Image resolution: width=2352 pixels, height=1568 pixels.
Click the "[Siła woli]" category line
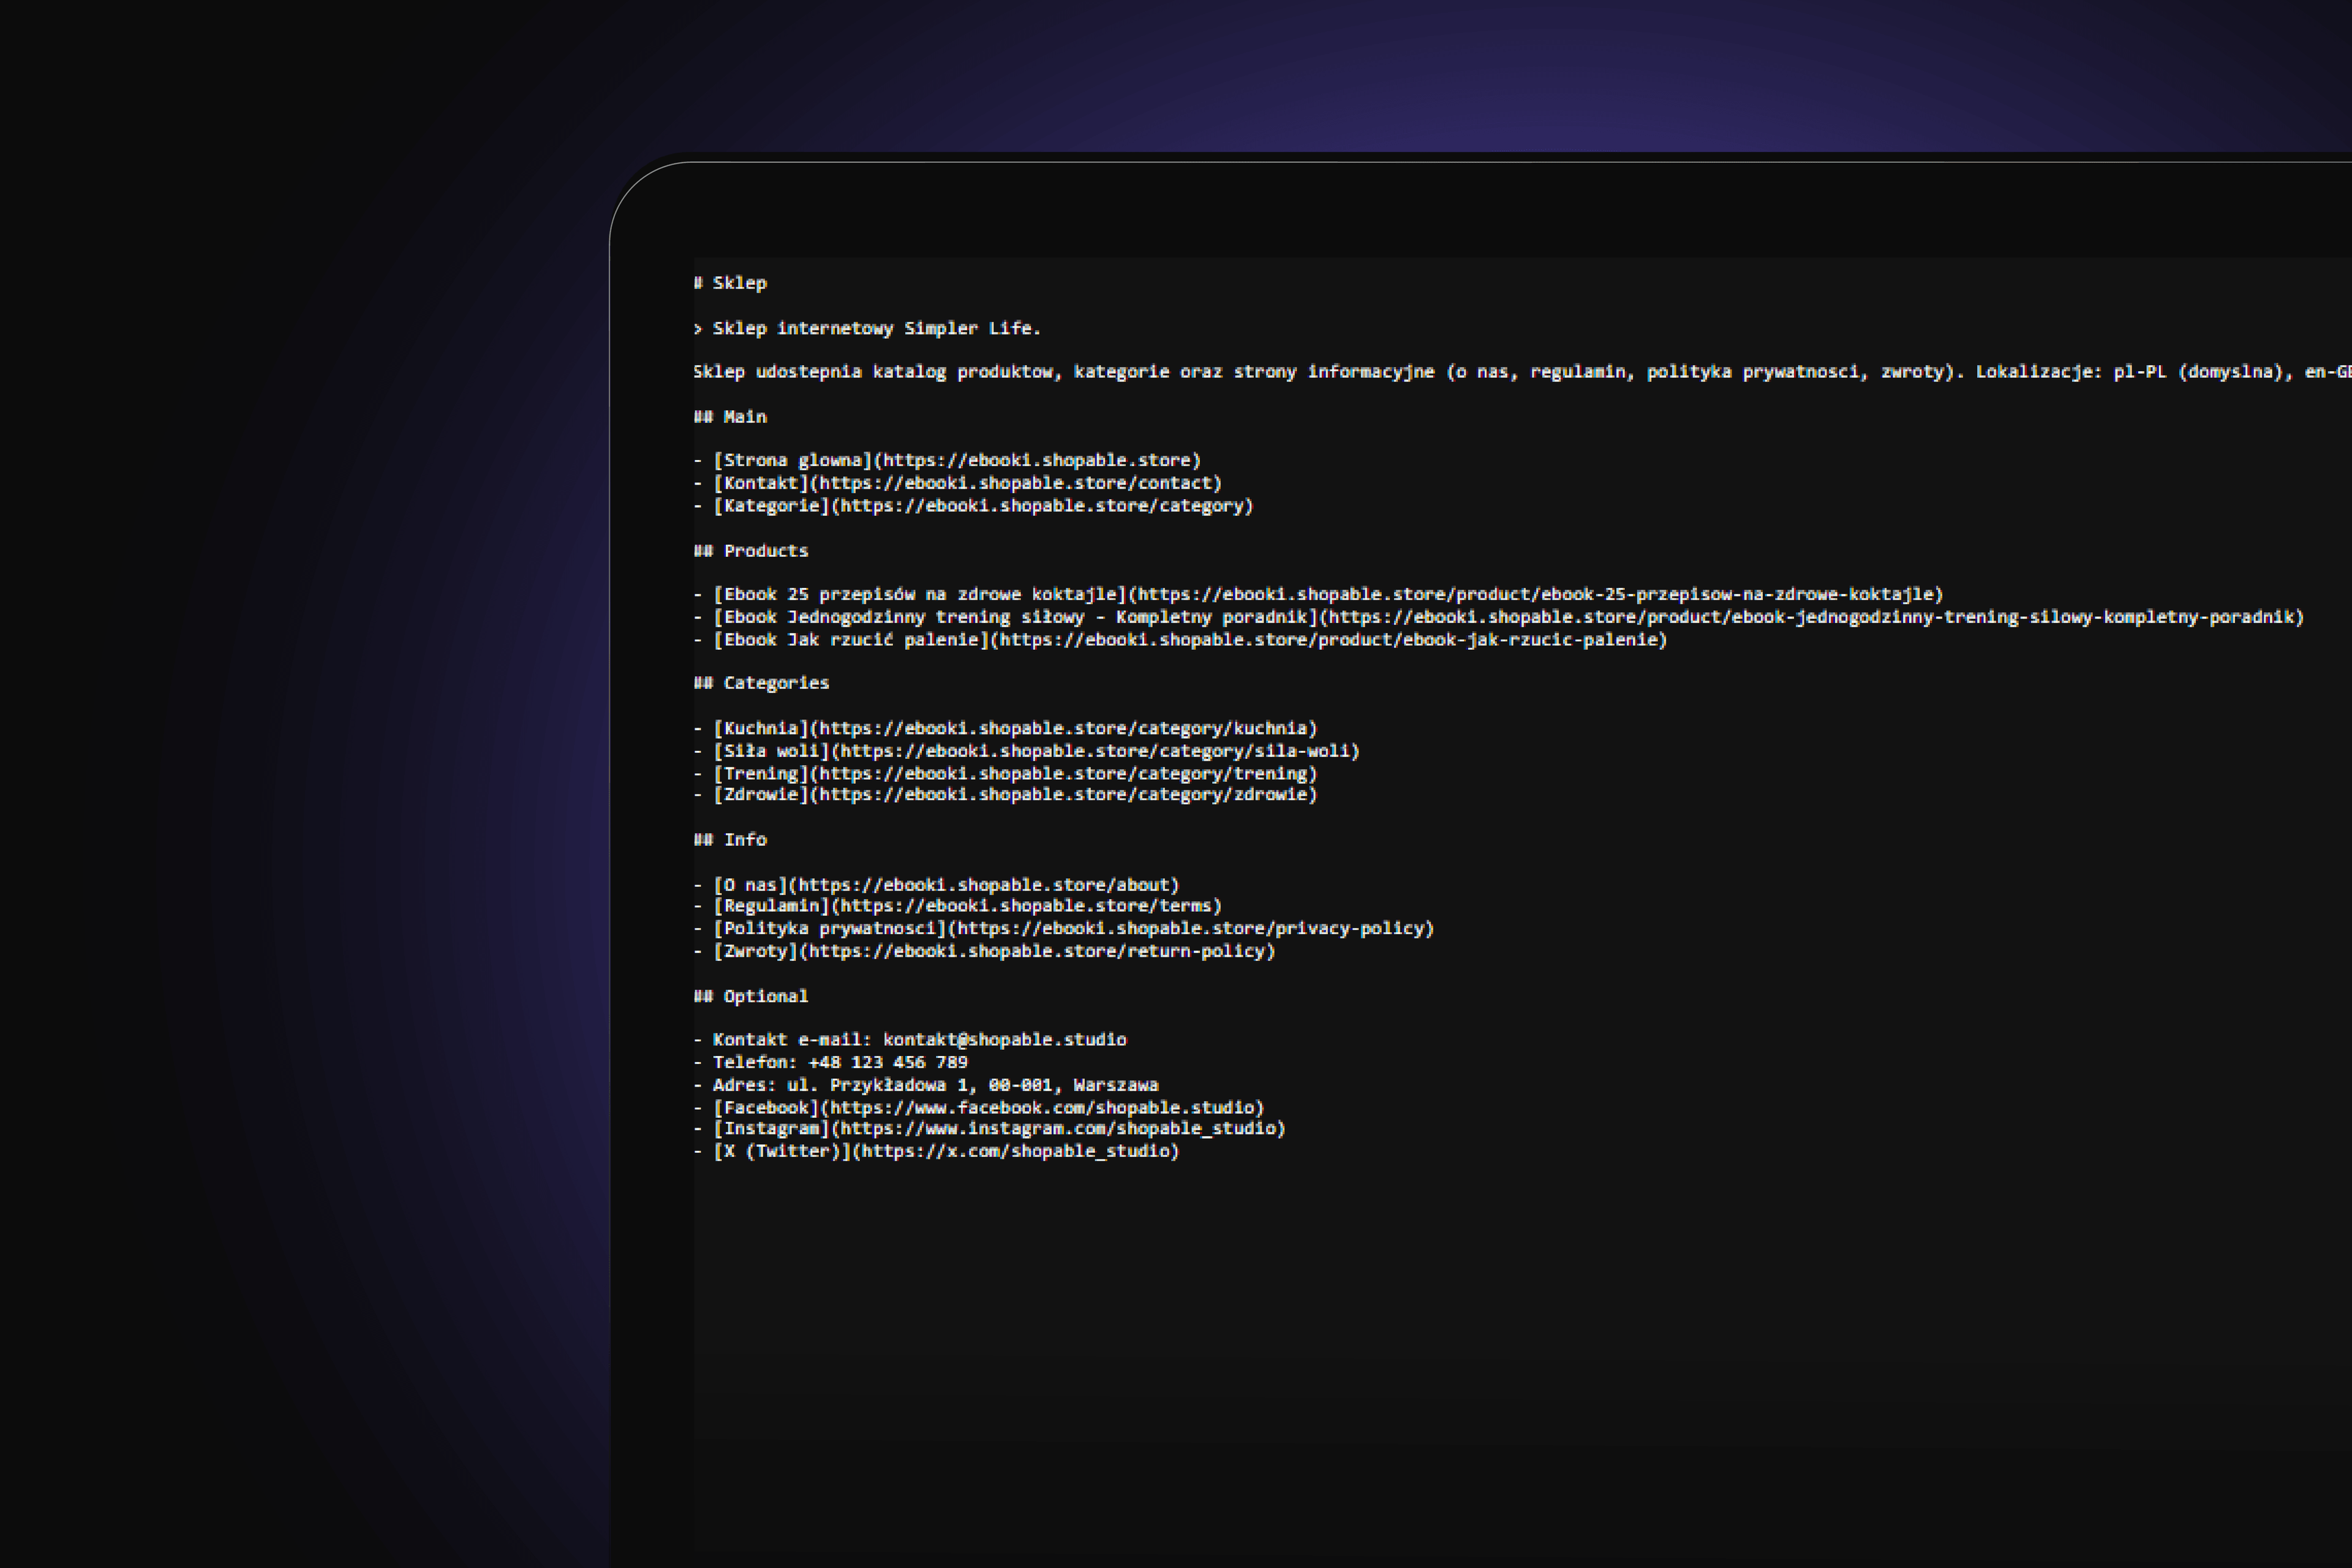click(1027, 751)
